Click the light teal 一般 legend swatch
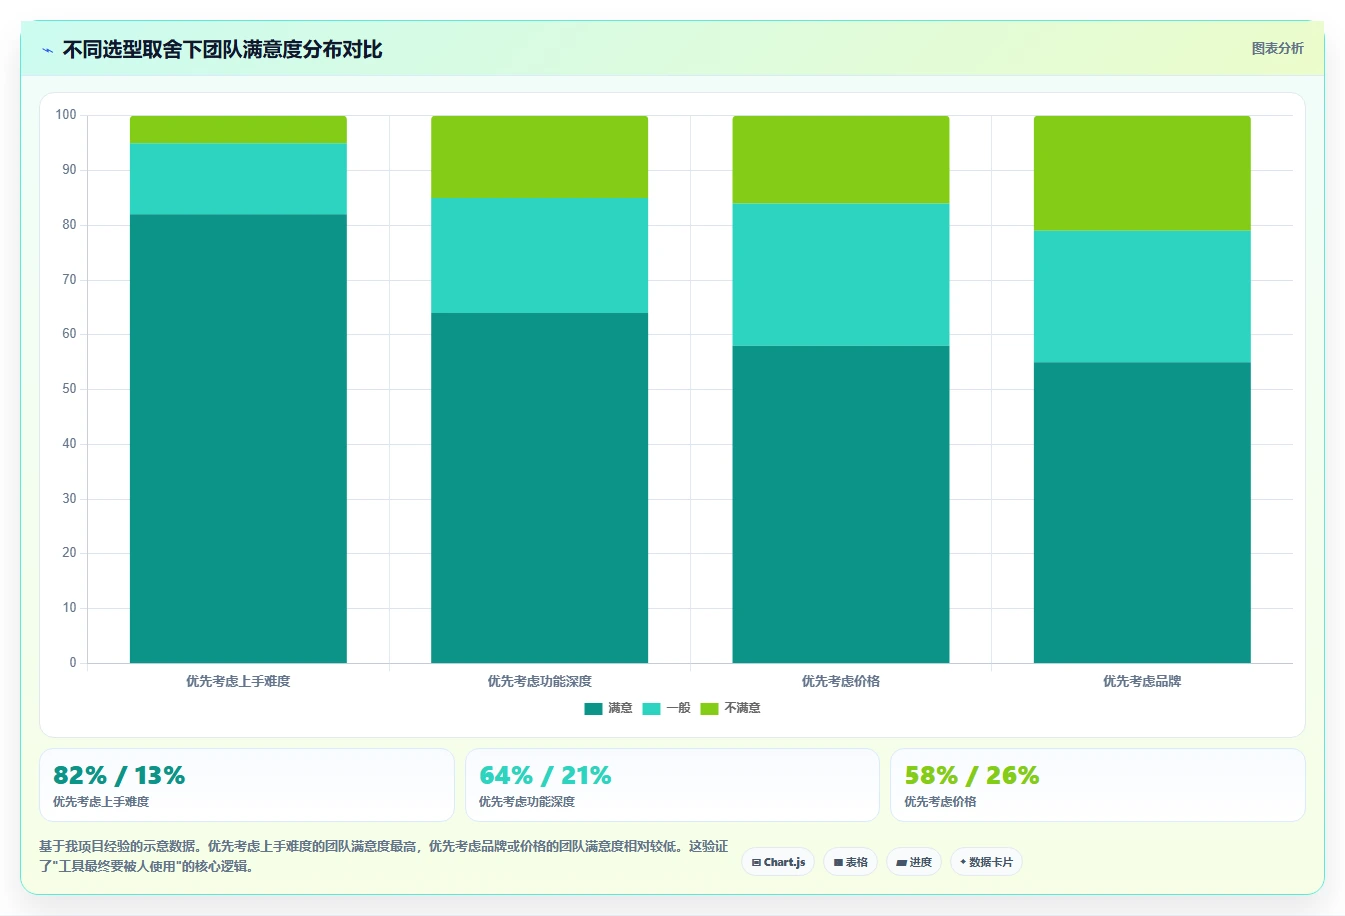1345x916 pixels. click(651, 708)
